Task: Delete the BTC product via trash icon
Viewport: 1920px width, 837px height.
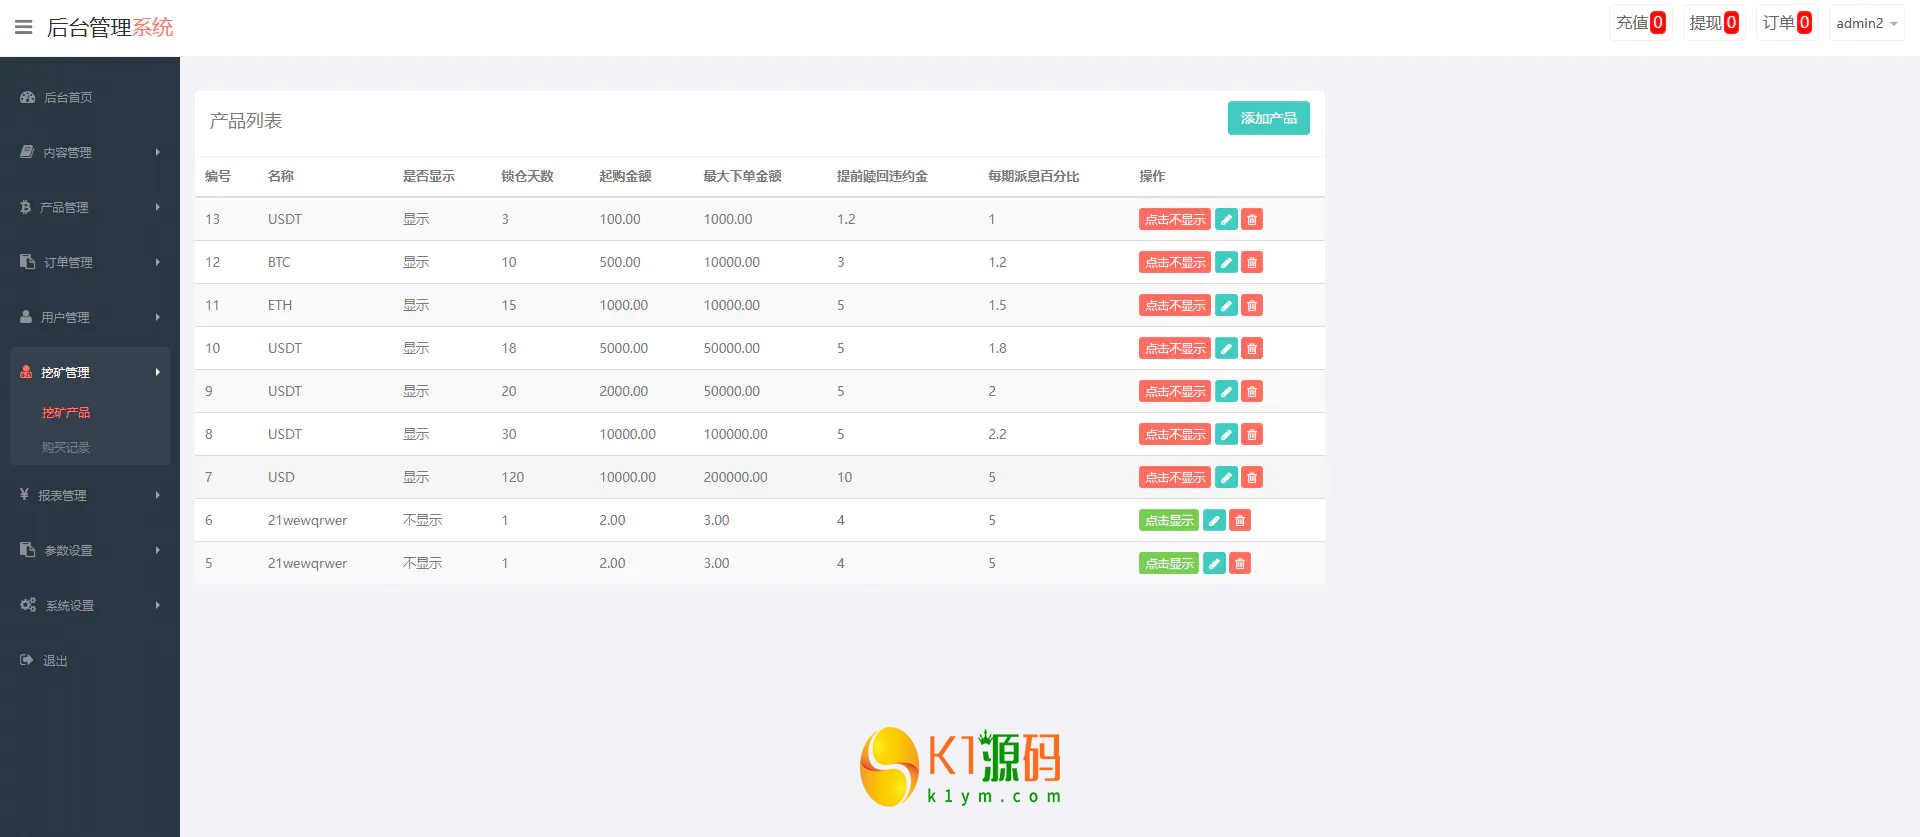Action: click(1252, 262)
